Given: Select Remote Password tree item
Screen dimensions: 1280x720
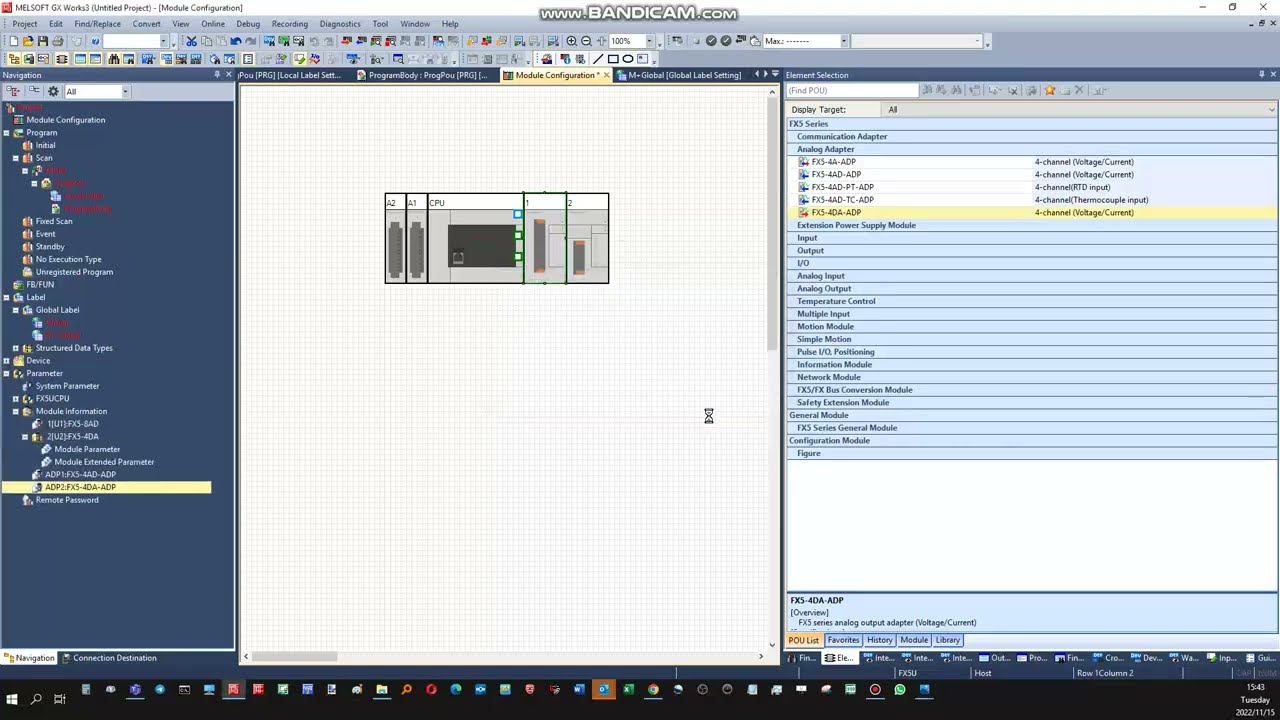Looking at the screenshot, I should pyautogui.click(x=67, y=500).
